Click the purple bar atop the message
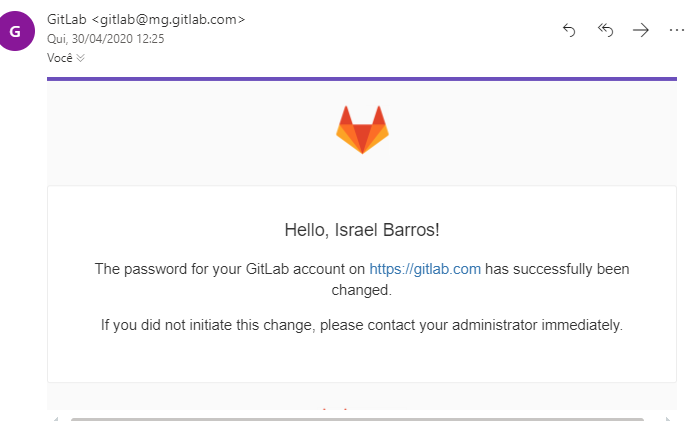This screenshot has height=421, width=694. click(362, 79)
